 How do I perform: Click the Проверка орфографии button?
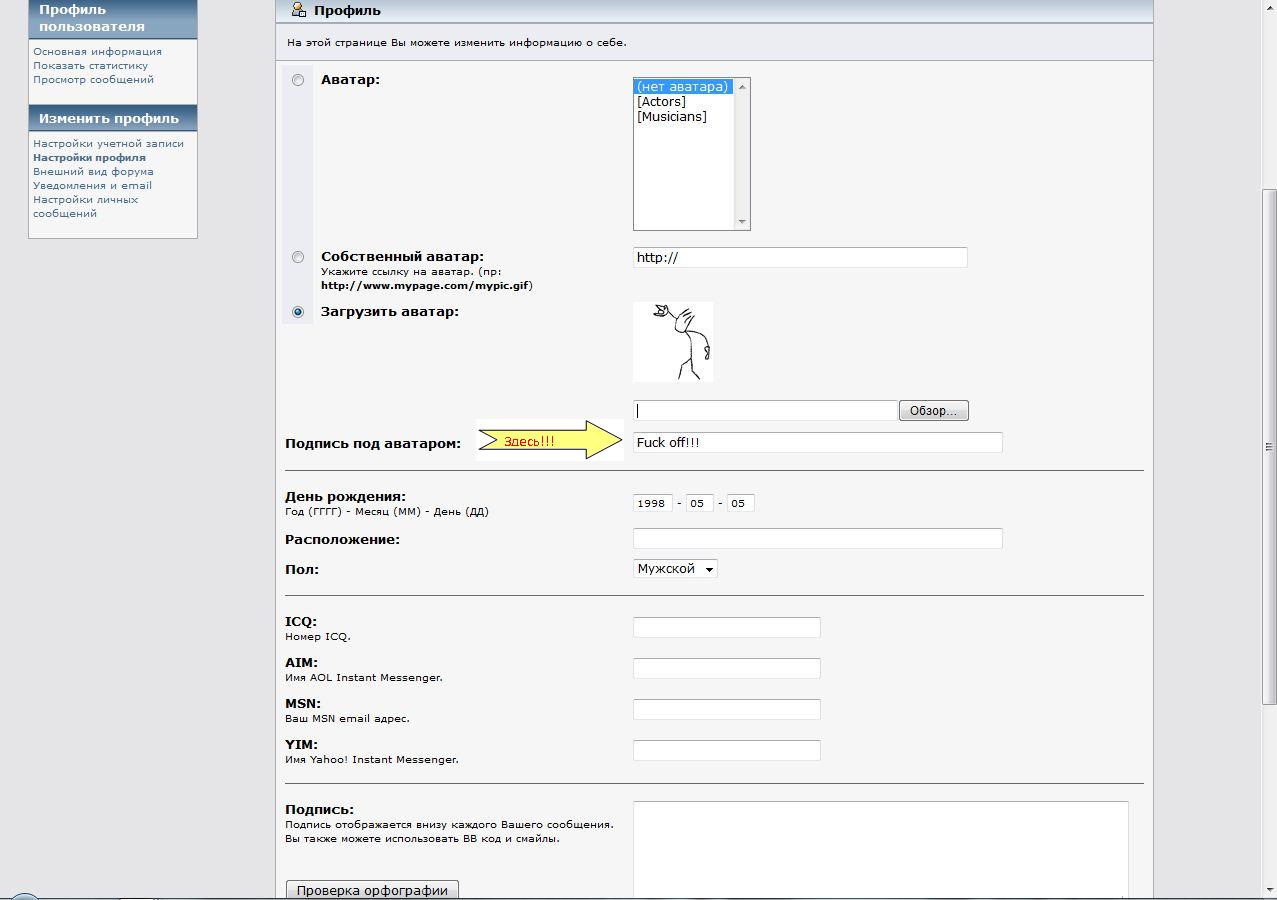coord(372,890)
